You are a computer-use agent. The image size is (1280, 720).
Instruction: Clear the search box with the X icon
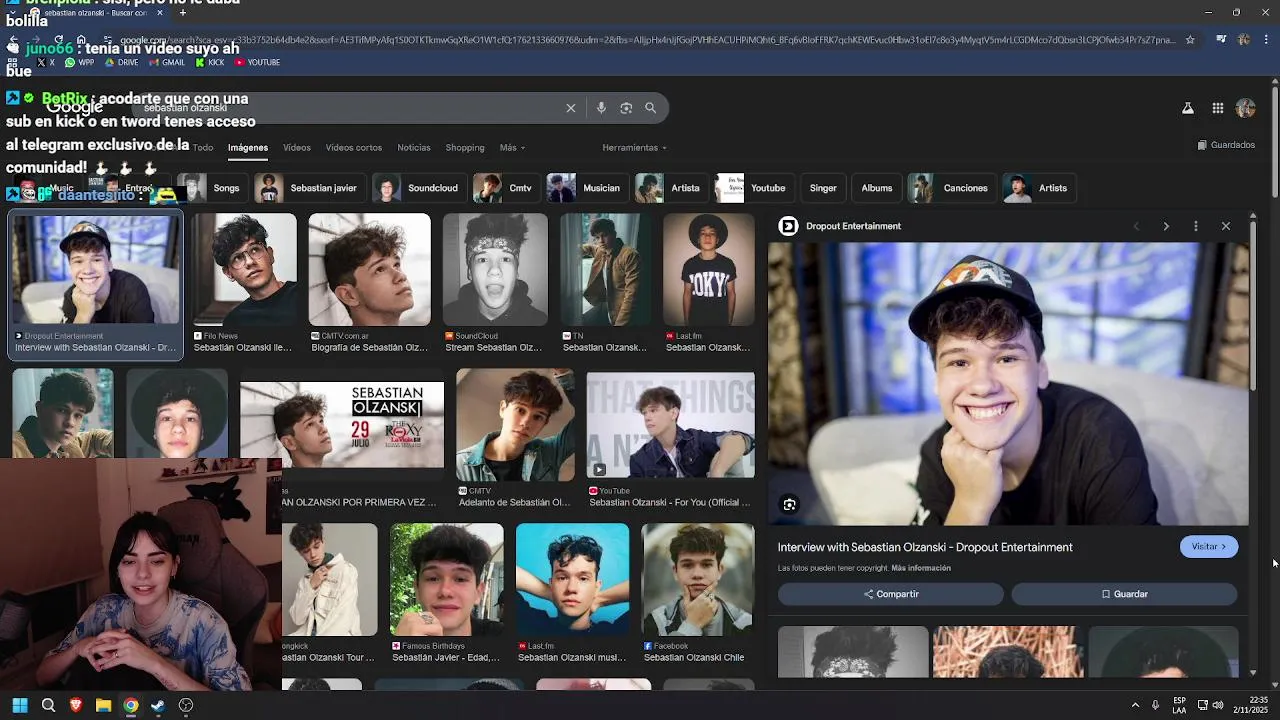571,108
